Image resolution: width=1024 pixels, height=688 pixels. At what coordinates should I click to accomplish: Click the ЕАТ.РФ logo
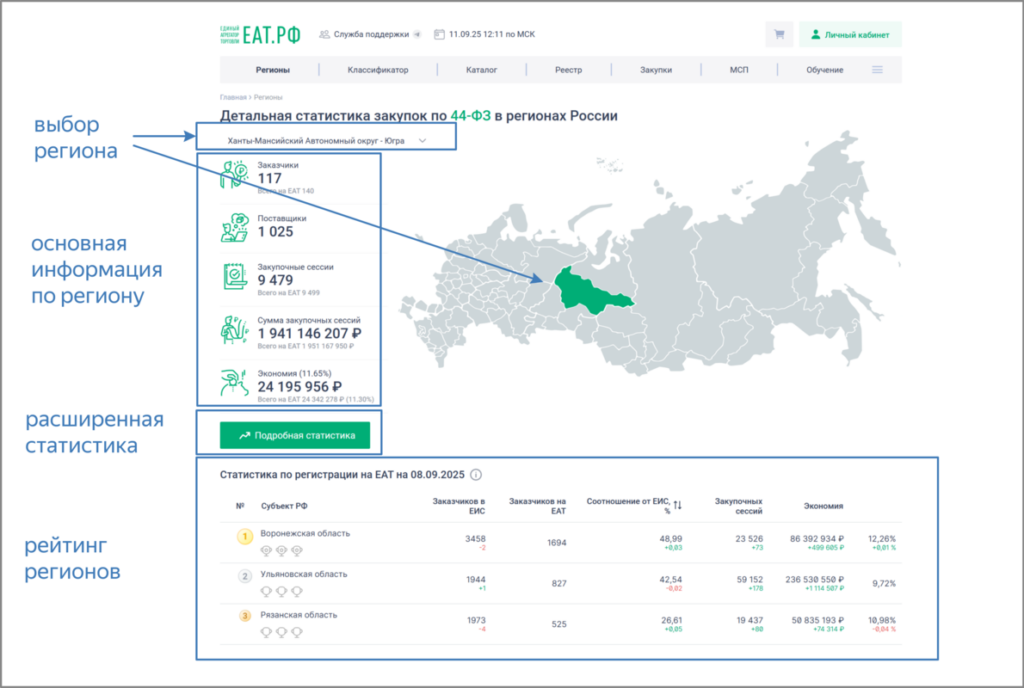259,35
